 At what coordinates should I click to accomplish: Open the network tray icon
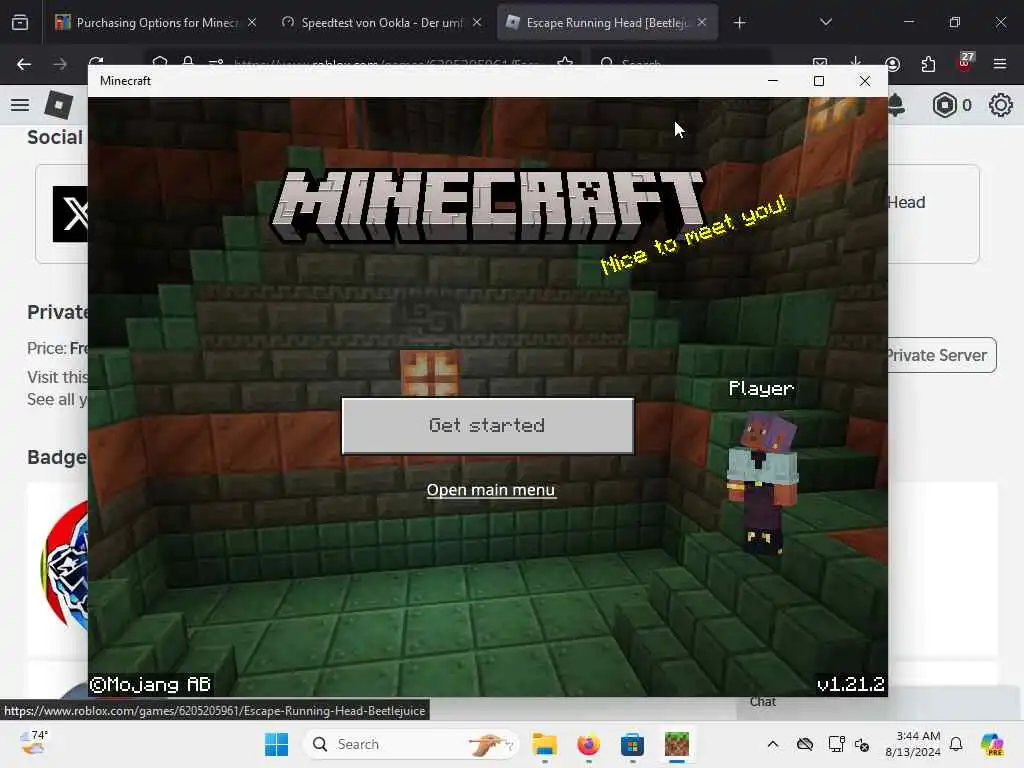click(x=836, y=744)
